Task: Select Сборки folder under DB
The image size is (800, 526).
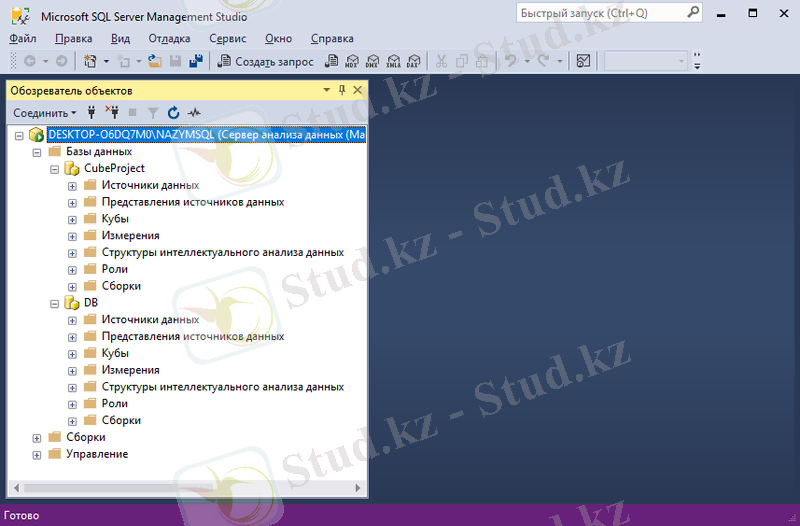Action: (x=121, y=420)
